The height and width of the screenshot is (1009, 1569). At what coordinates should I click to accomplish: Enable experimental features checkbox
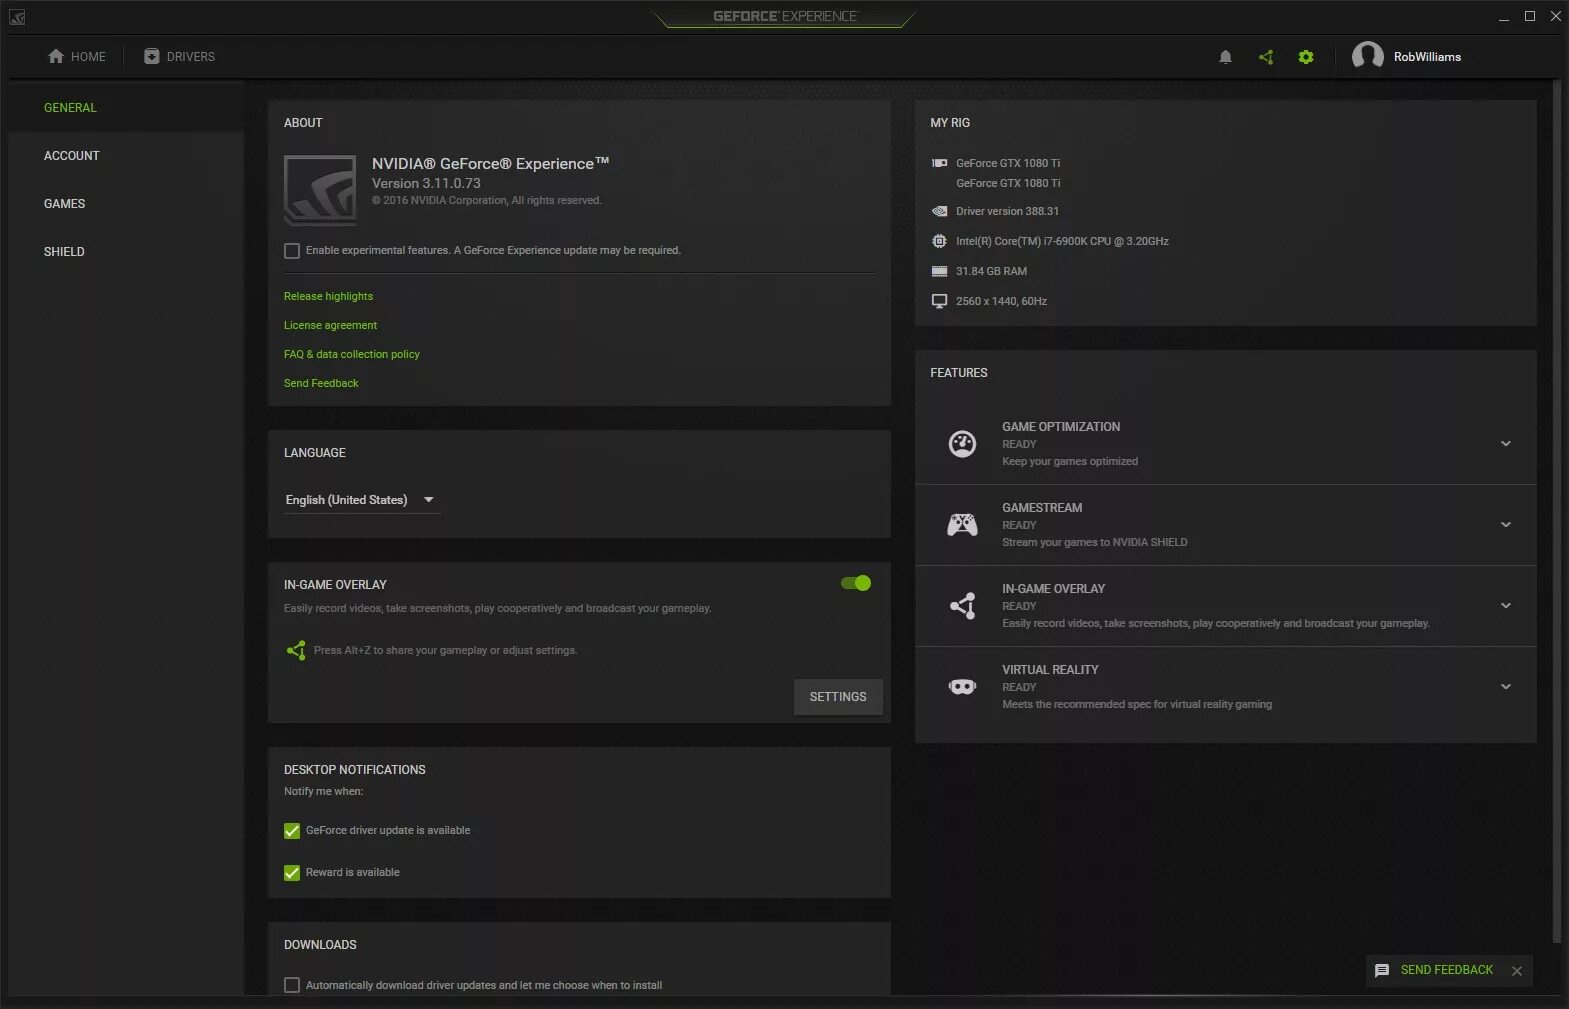[x=292, y=251]
